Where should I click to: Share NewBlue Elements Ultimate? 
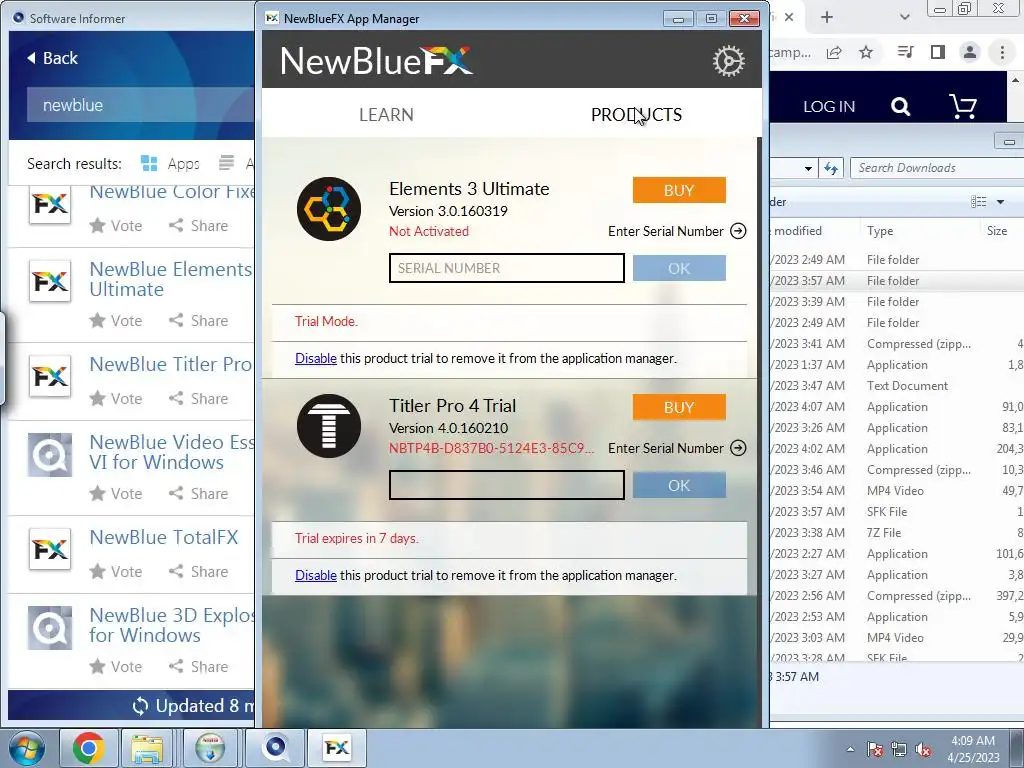199,321
